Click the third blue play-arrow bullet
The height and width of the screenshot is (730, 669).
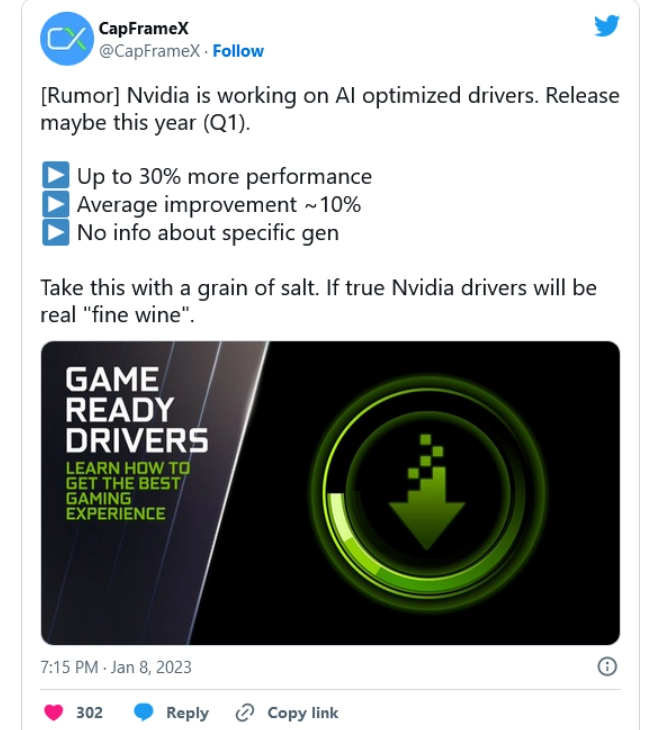(56, 232)
